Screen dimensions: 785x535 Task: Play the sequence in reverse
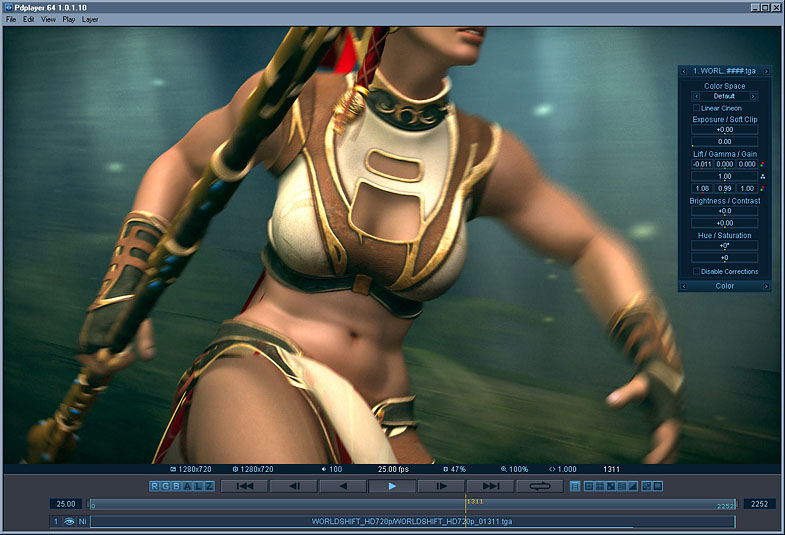[343, 486]
